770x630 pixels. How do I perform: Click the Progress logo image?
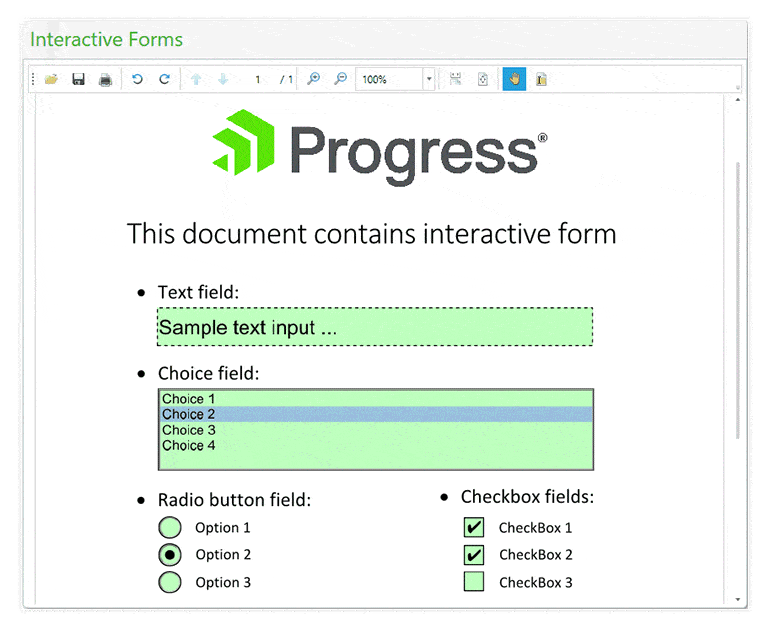click(x=380, y=147)
